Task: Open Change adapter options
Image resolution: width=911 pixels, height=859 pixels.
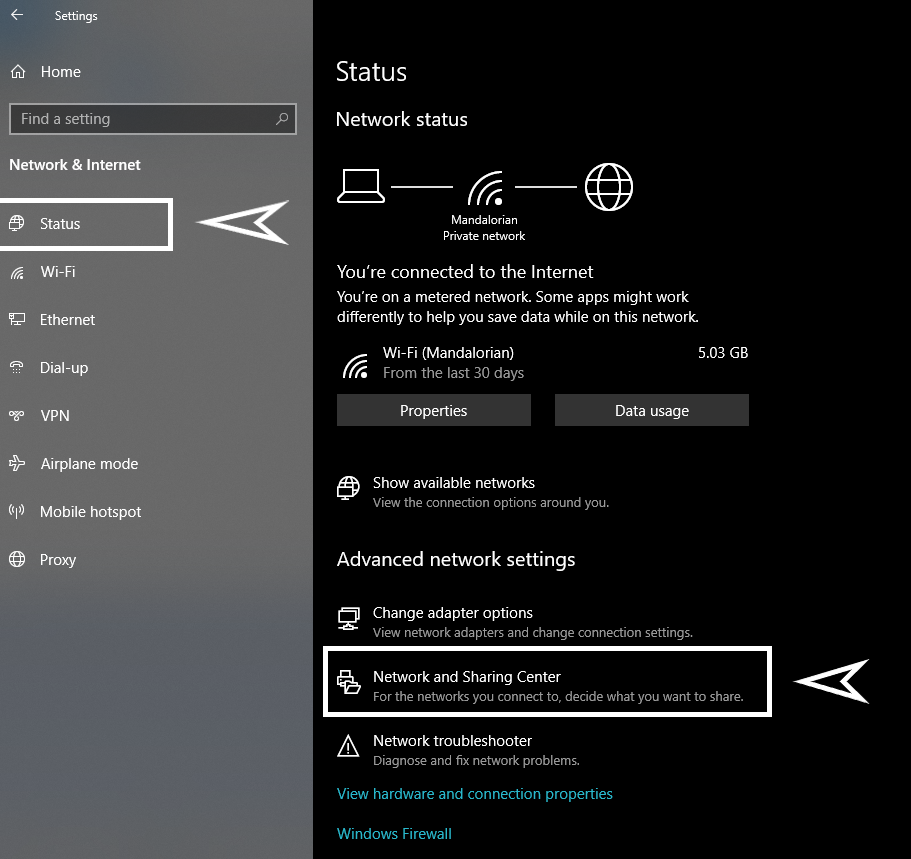Action: [x=515, y=622]
